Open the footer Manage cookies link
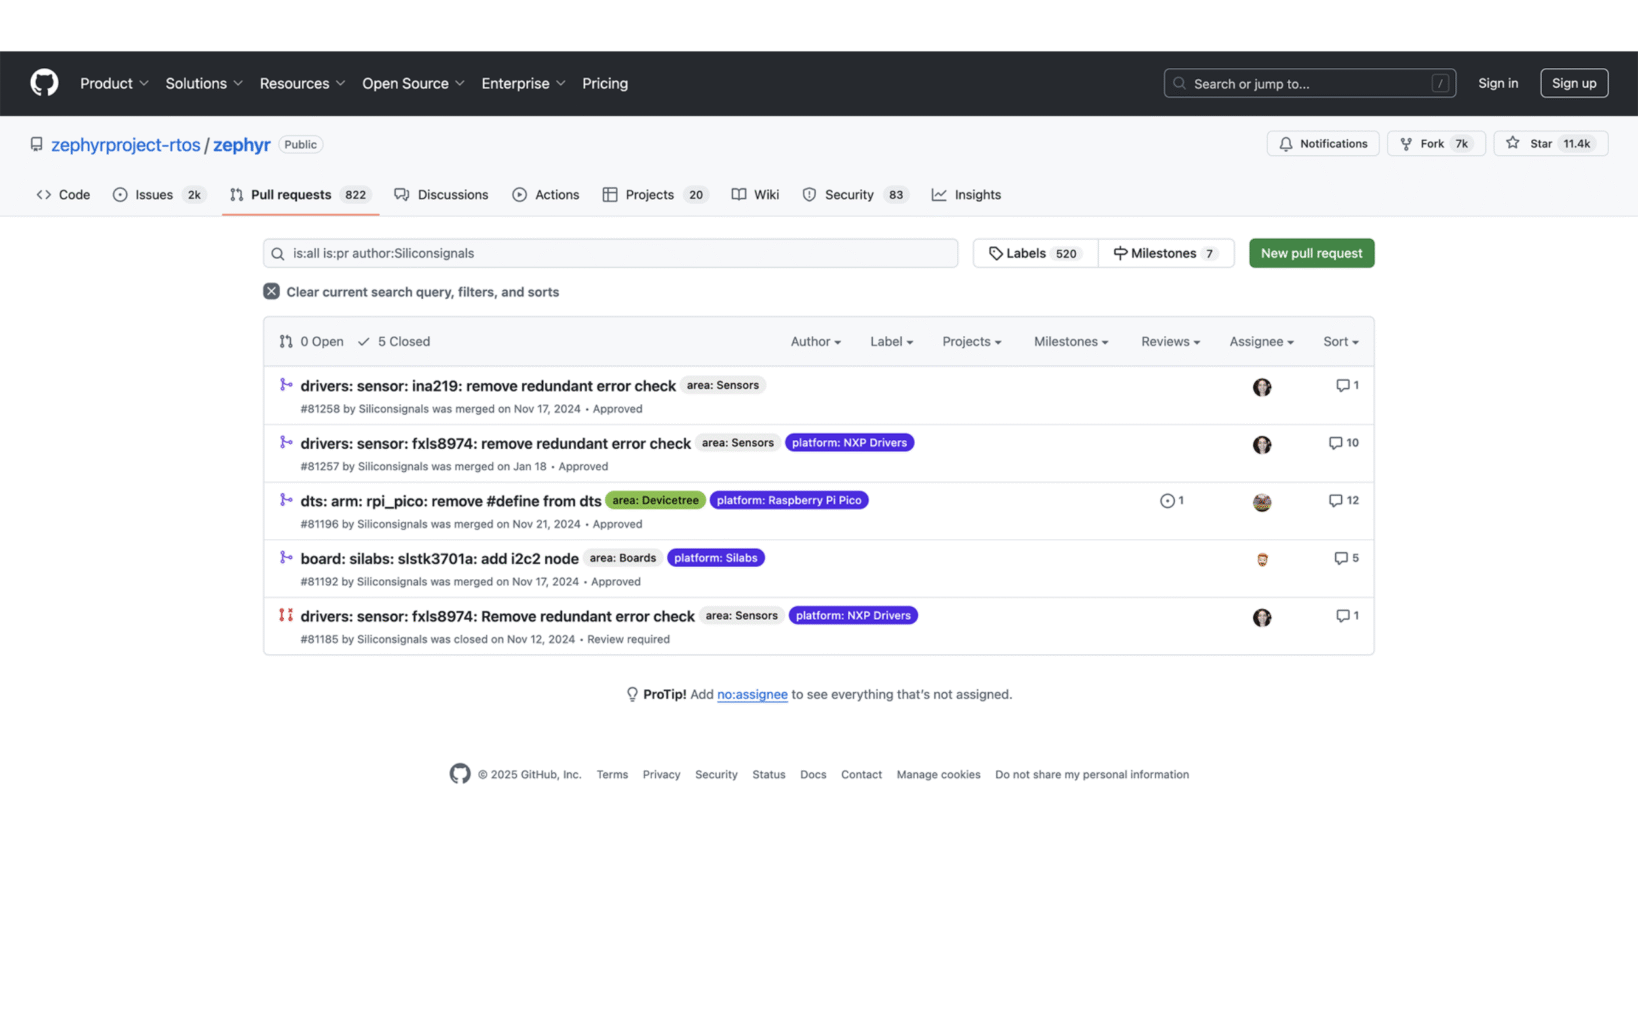The width and height of the screenshot is (1638, 1024). (x=938, y=775)
